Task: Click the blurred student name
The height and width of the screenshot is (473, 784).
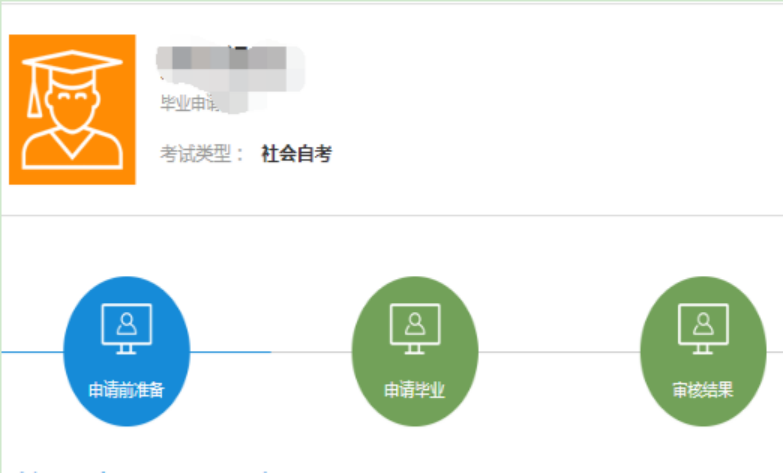Action: tap(230, 68)
